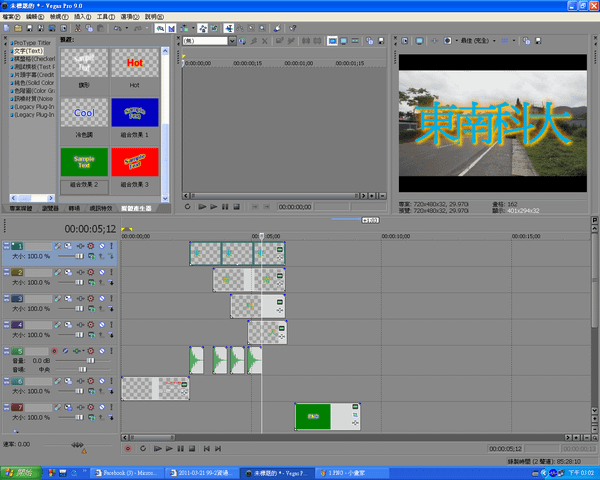
Task: Click timeline Play From Start button
Action: pos(157,448)
